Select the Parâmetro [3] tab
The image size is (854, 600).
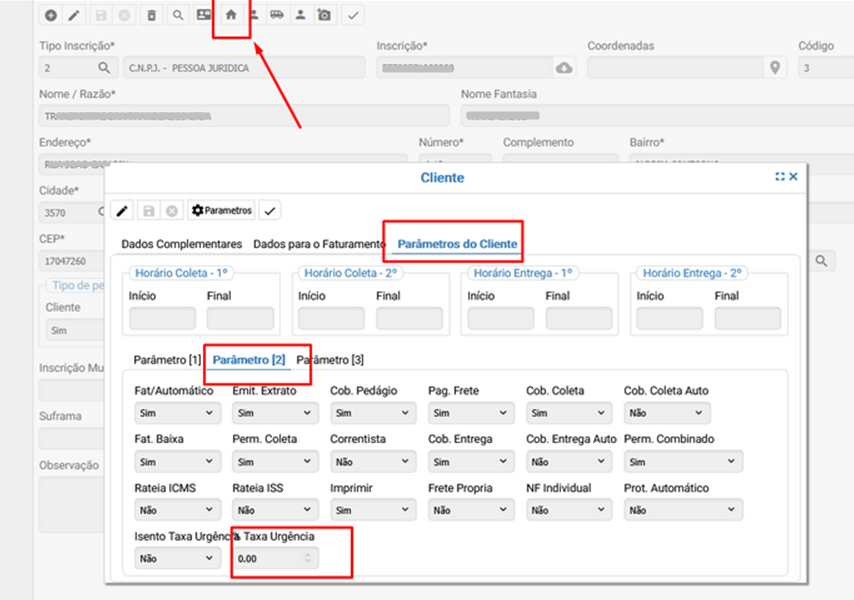point(331,360)
